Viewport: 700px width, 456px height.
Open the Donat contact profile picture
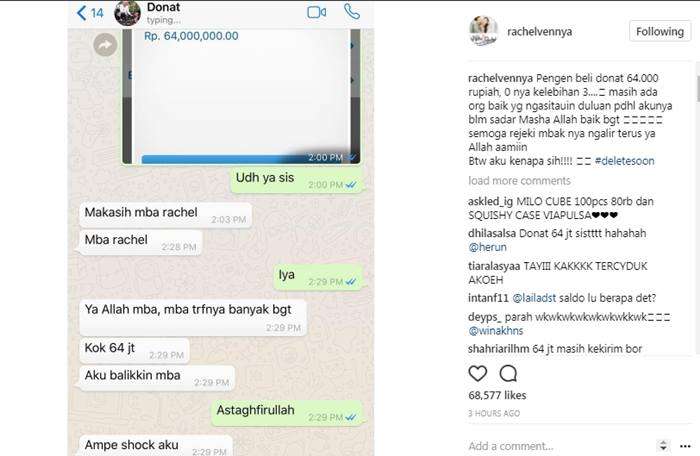tap(127, 13)
